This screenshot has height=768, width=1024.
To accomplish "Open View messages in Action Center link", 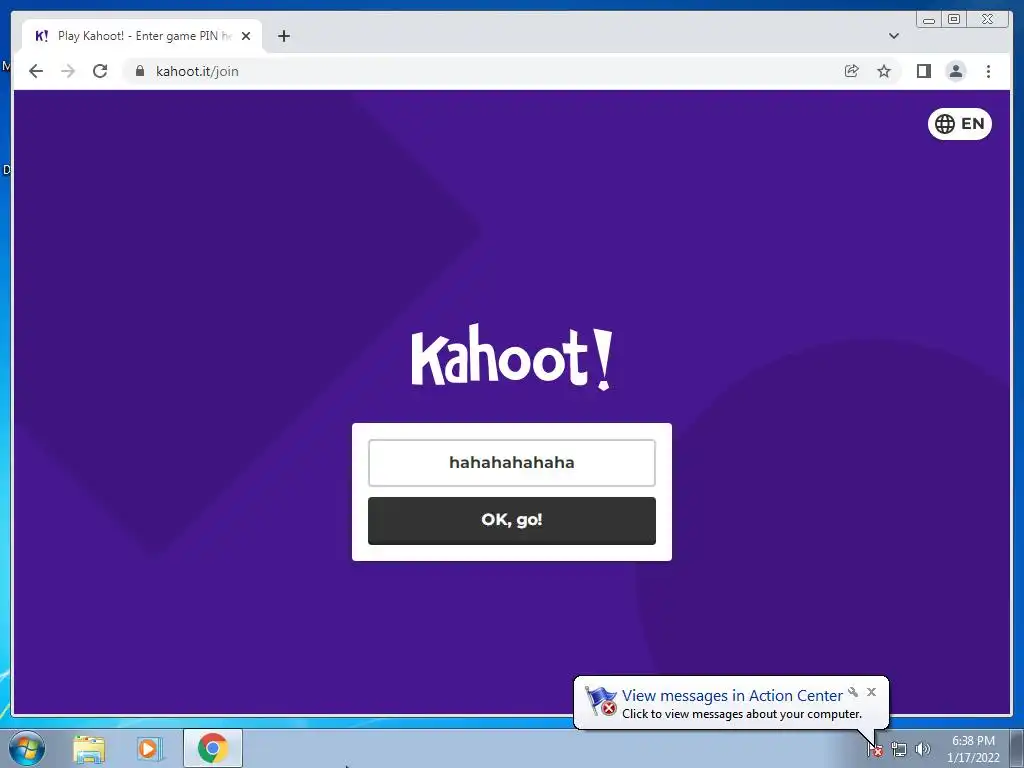I will coord(732,696).
